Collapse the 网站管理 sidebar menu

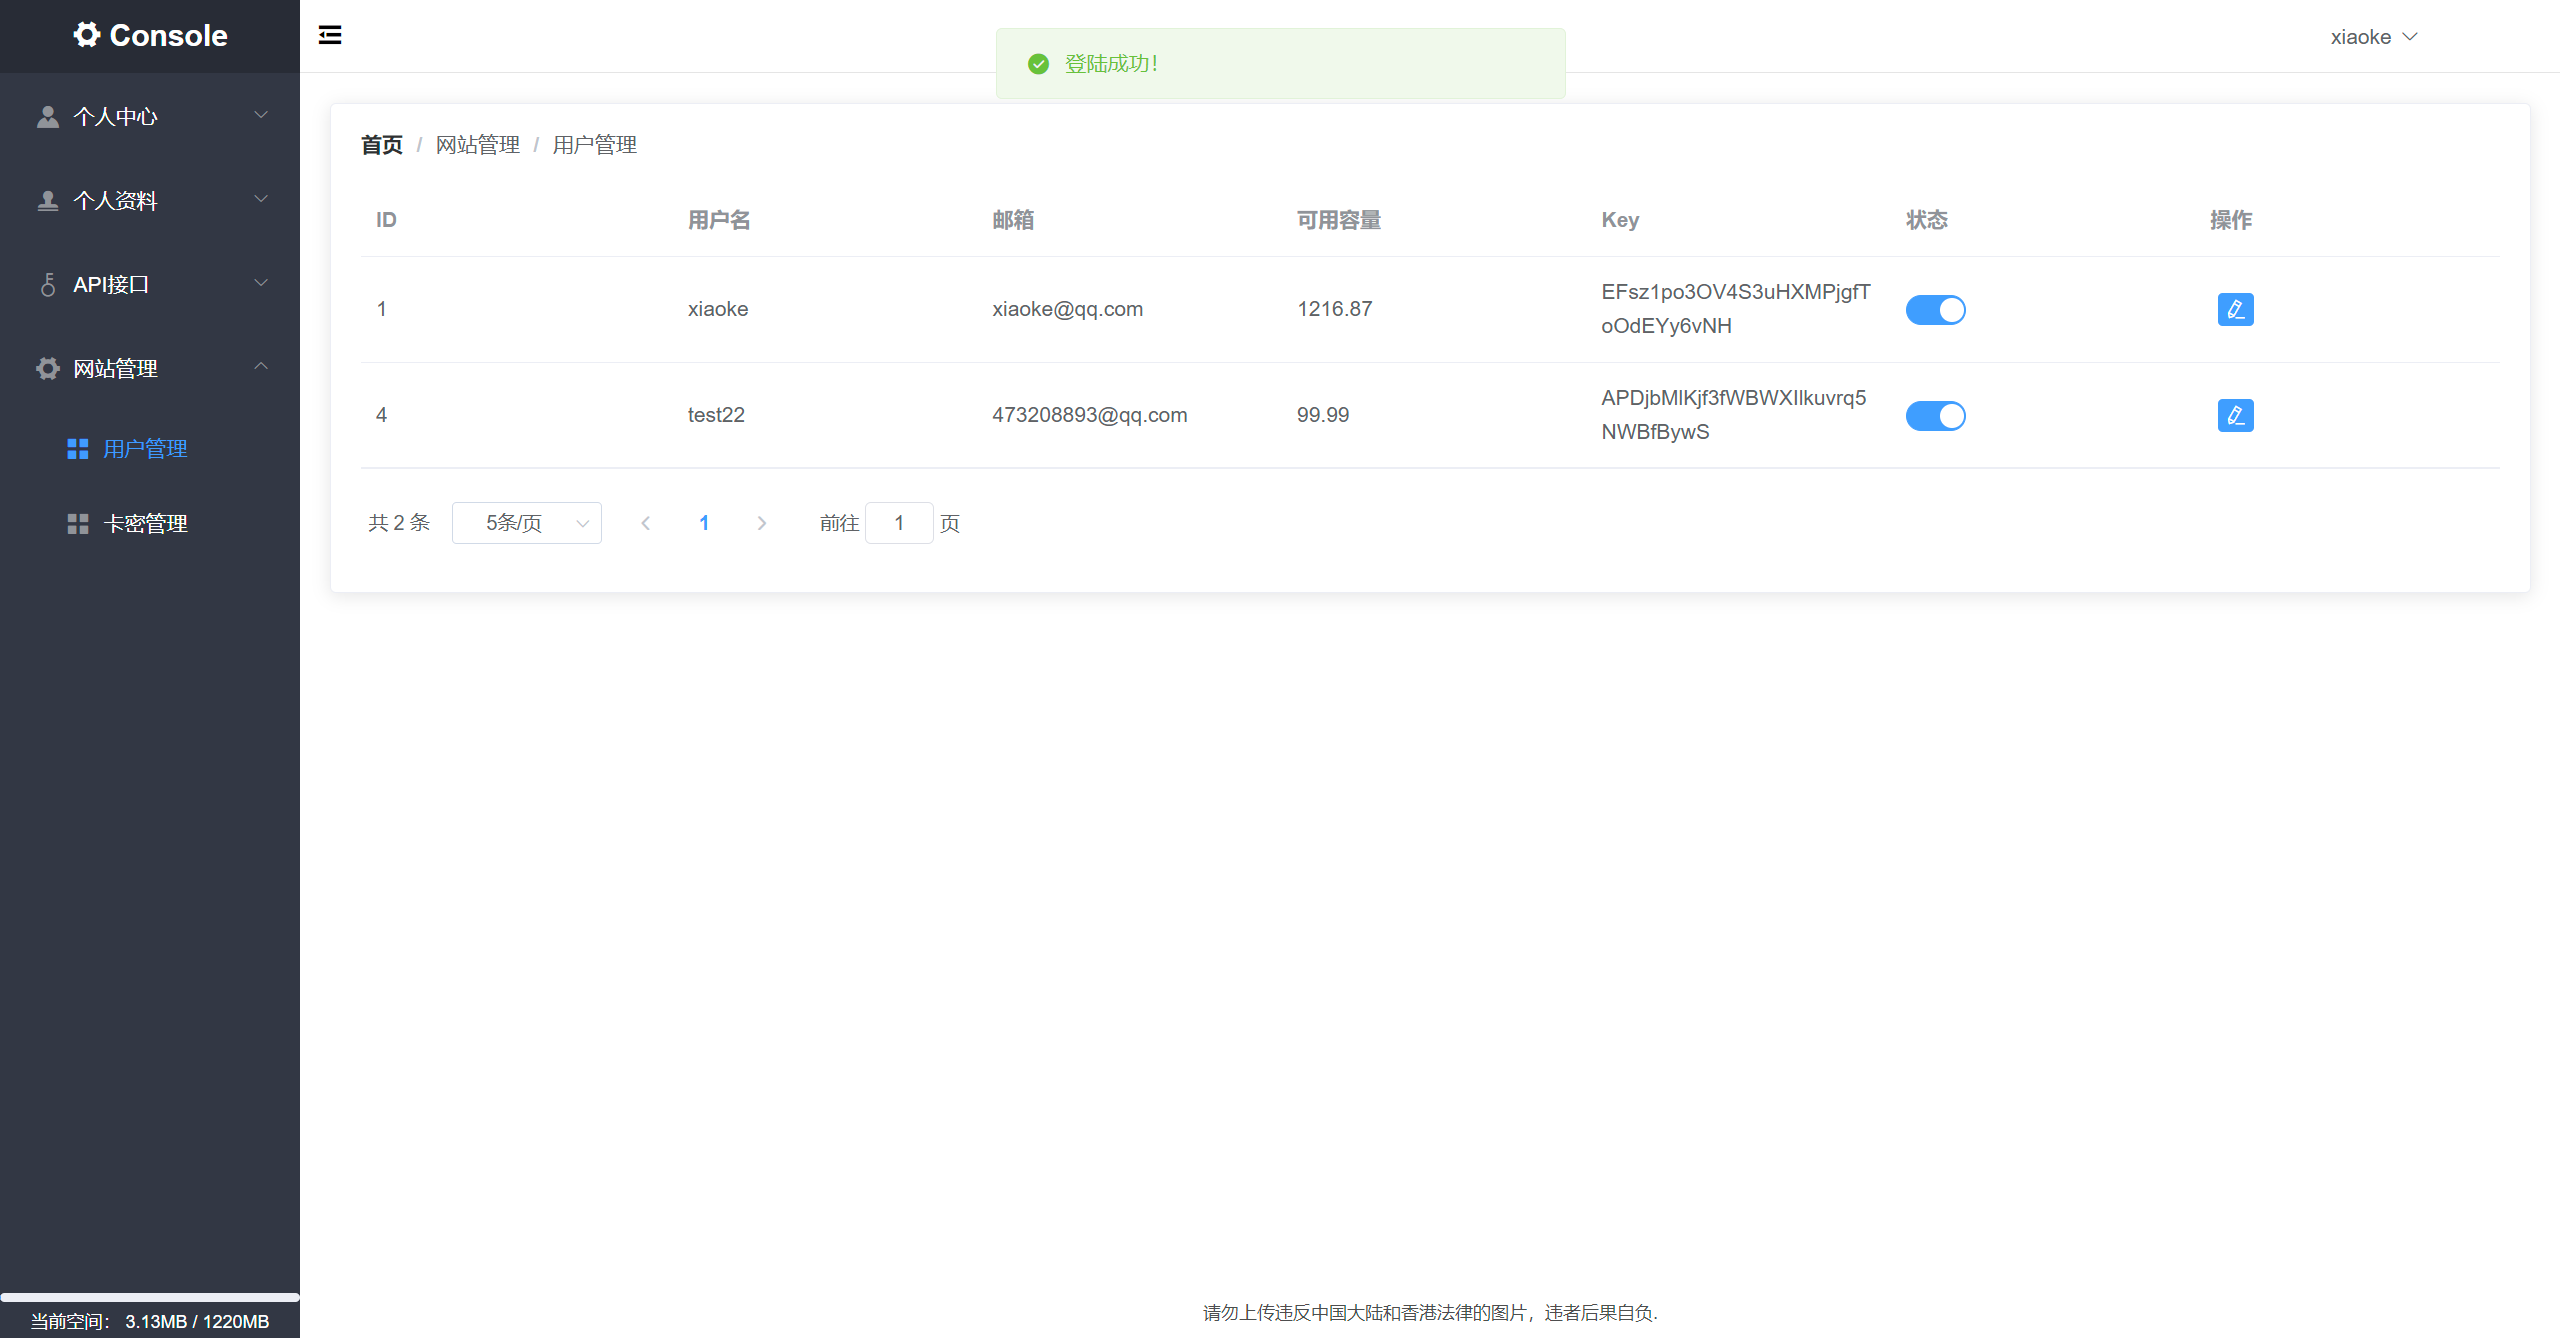(x=150, y=369)
